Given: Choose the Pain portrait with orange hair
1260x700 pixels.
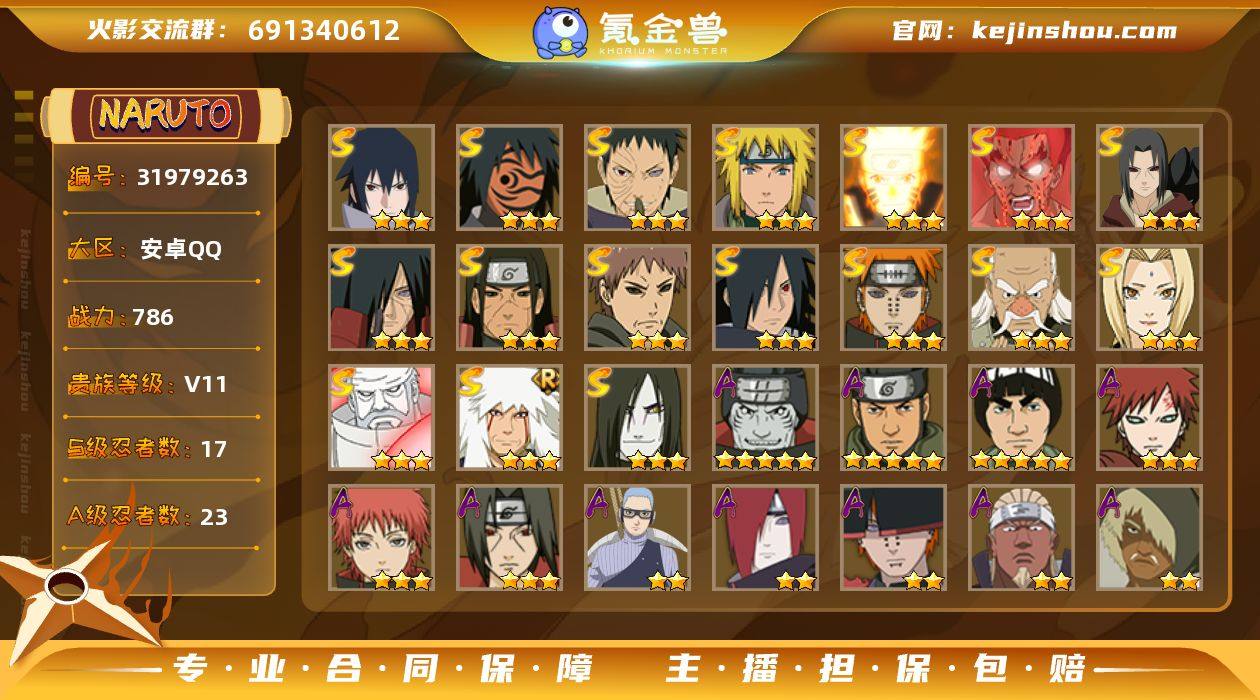Looking at the screenshot, I should click(894, 298).
